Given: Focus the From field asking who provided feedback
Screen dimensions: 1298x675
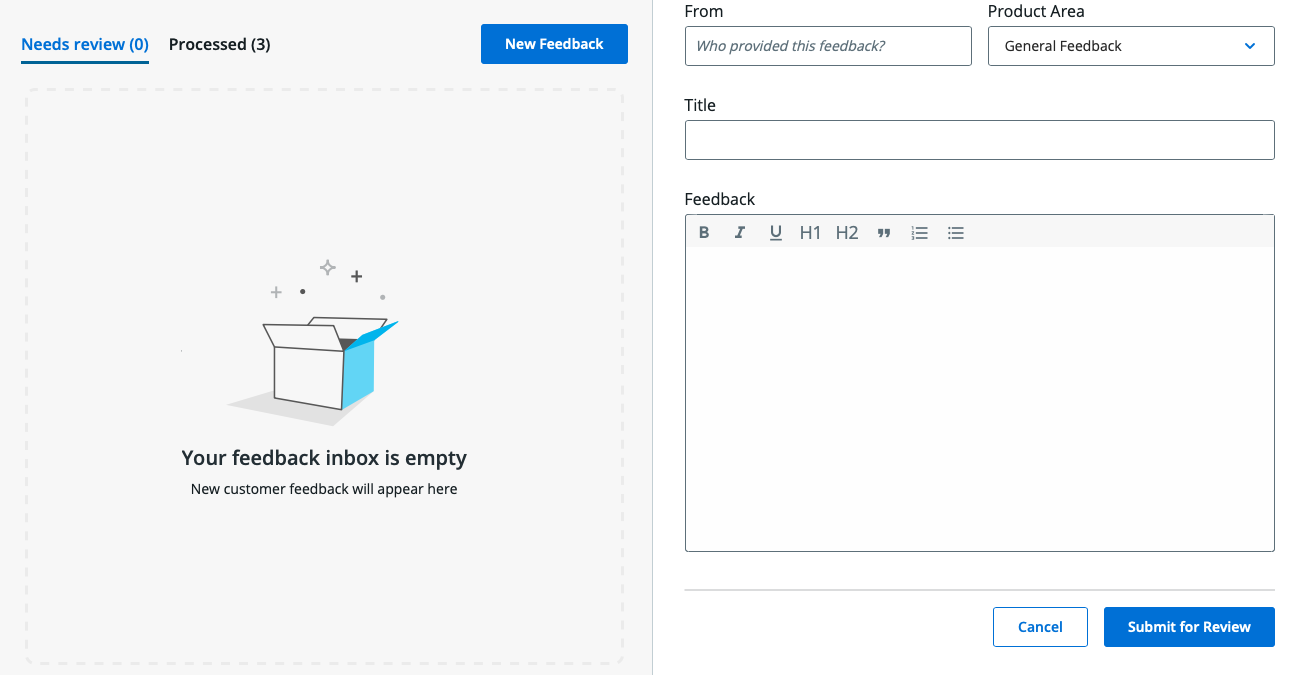Looking at the screenshot, I should [828, 46].
